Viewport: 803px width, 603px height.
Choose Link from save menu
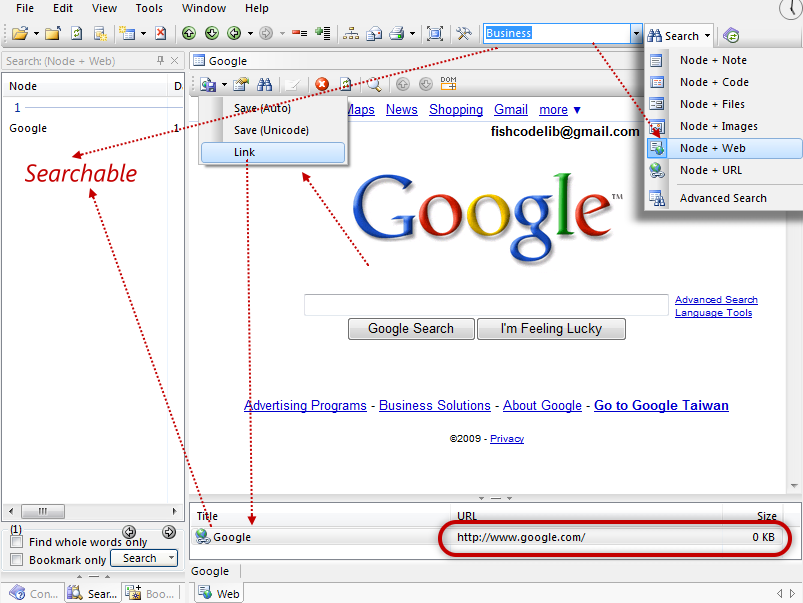coord(273,152)
